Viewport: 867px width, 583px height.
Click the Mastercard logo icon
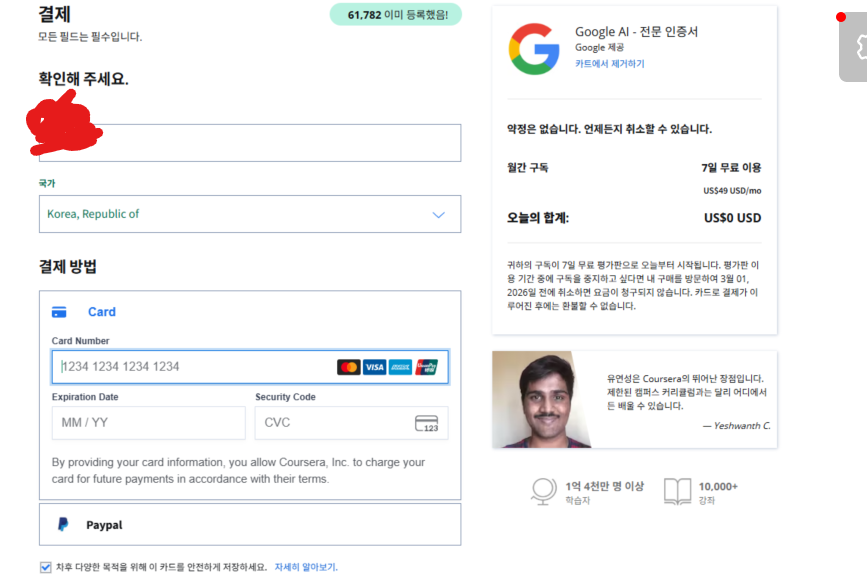click(349, 367)
